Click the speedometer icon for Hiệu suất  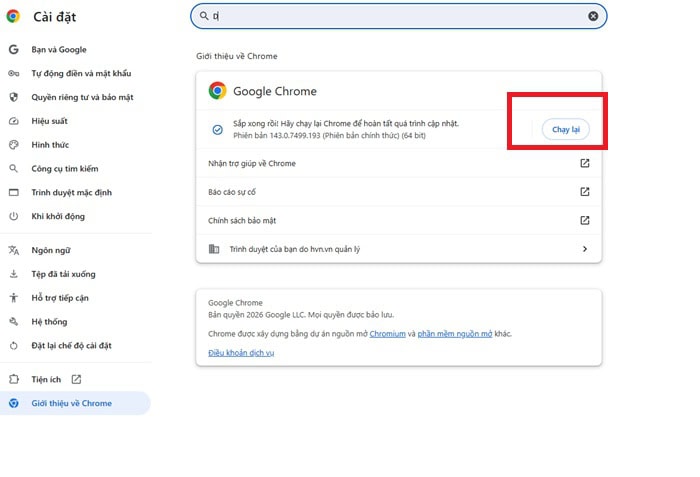pos(14,121)
